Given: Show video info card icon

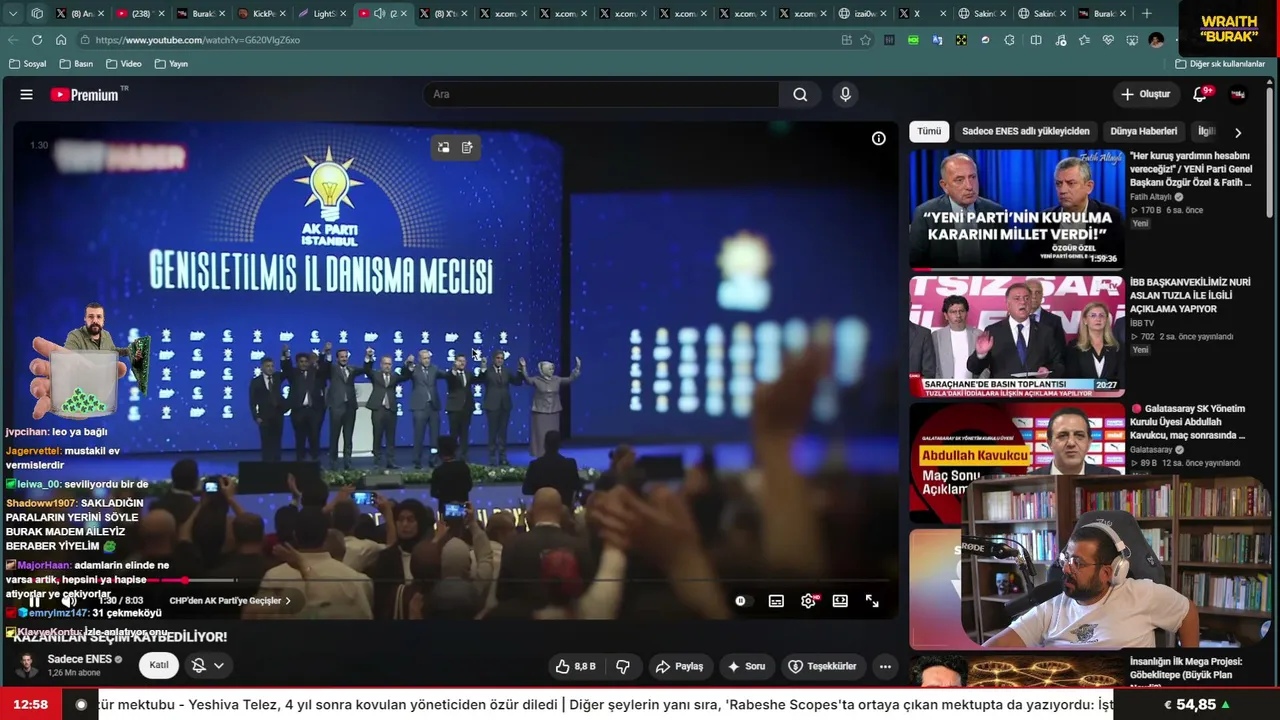Looking at the screenshot, I should [878, 139].
